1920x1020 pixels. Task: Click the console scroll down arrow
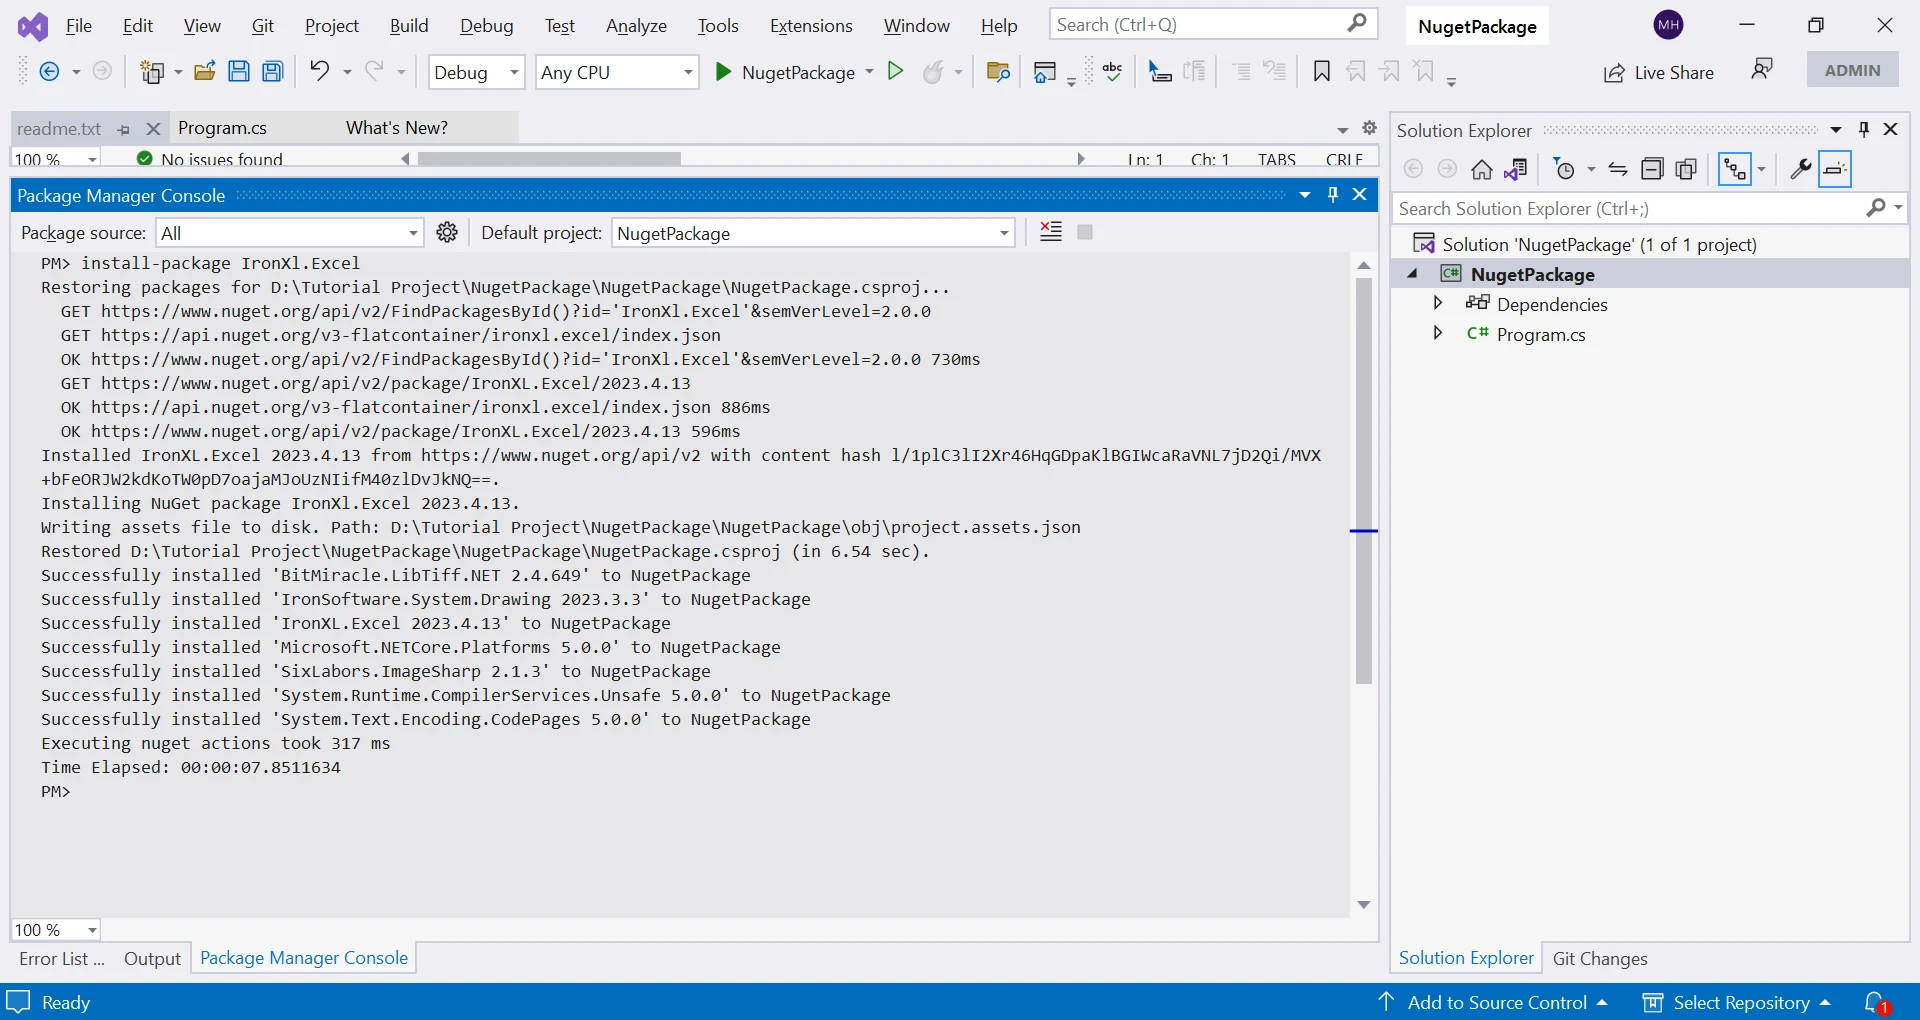pyautogui.click(x=1364, y=904)
